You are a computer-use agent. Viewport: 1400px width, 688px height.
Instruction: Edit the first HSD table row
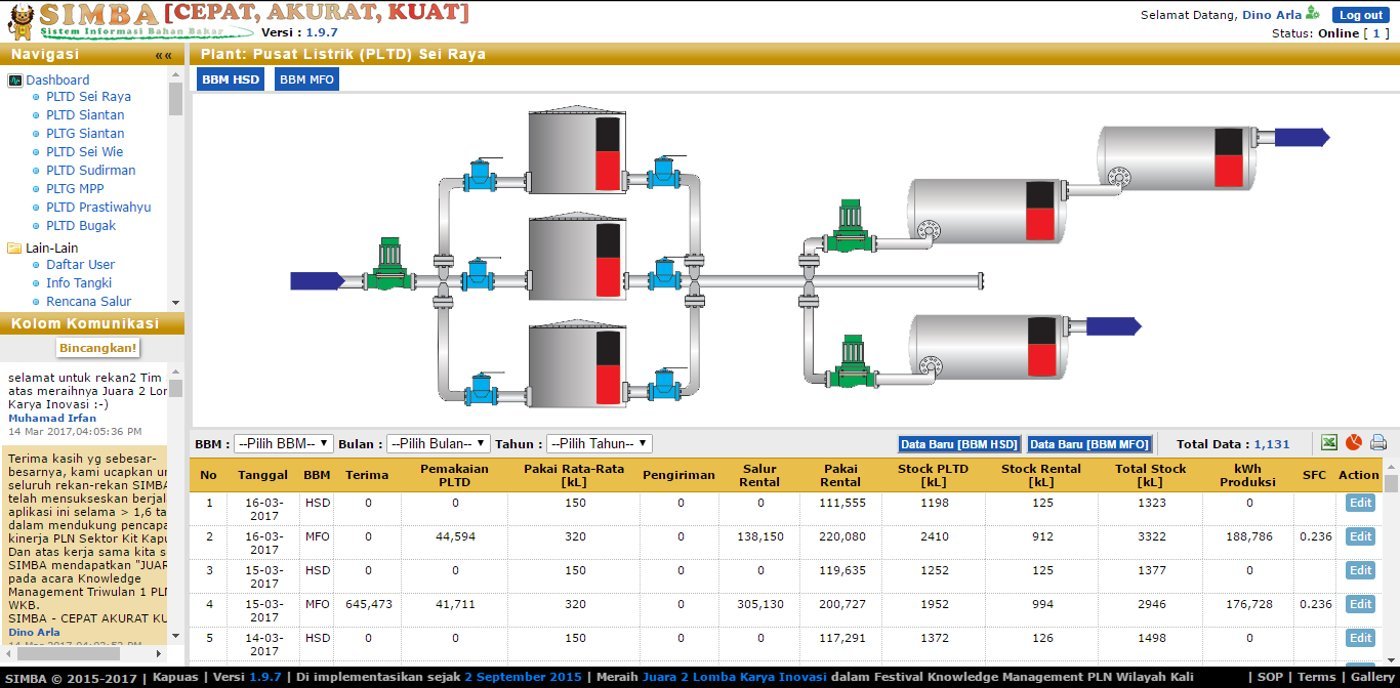[1359, 503]
